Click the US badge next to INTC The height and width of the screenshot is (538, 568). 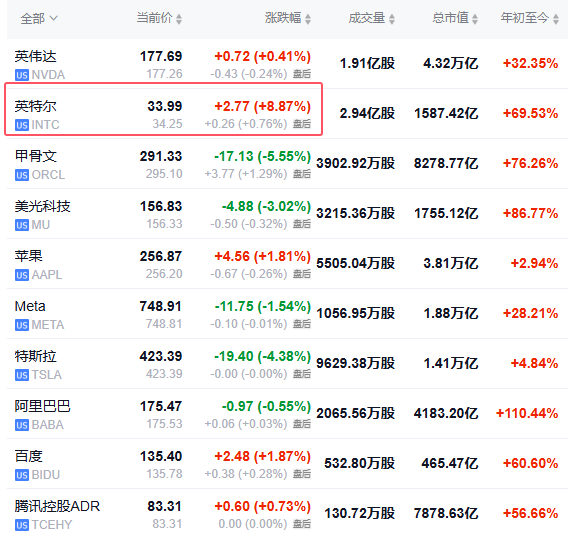pyautogui.click(x=22, y=125)
